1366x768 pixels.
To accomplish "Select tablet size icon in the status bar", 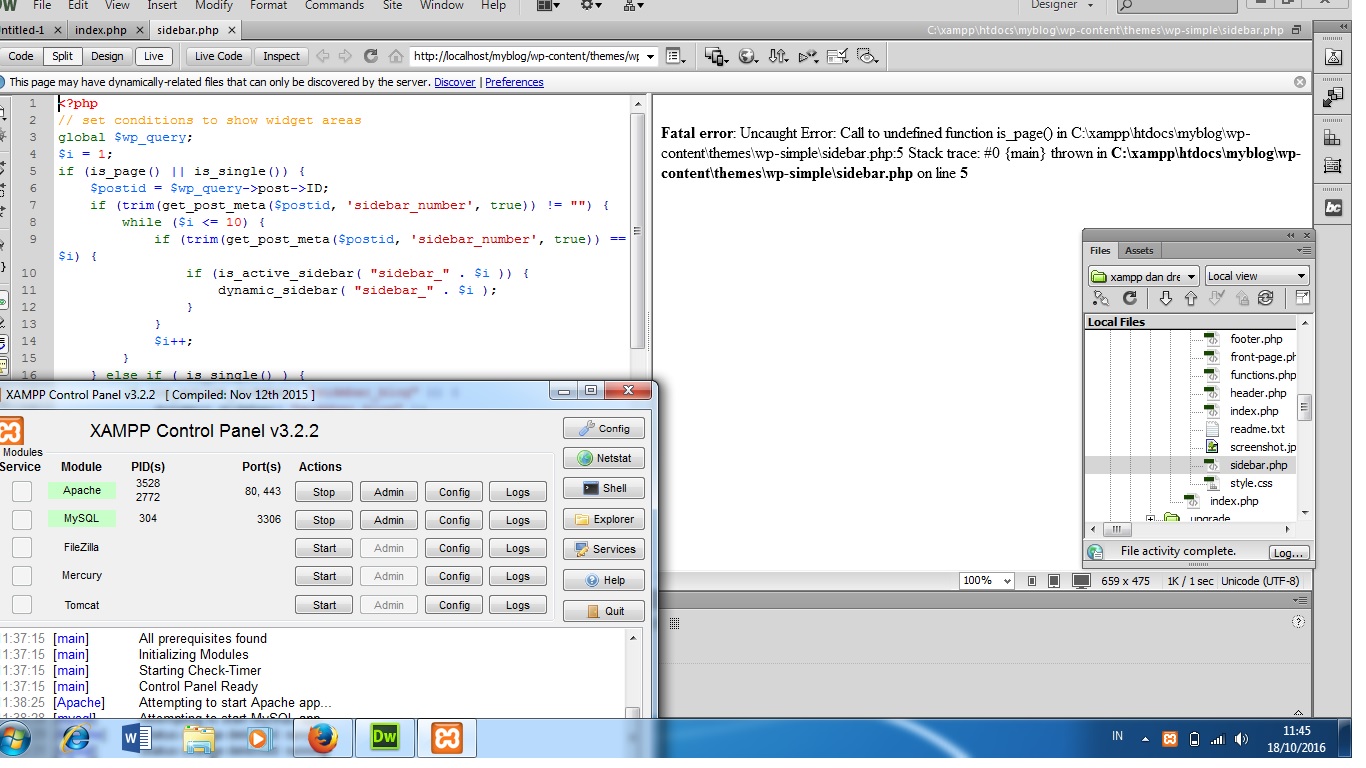I will (1054, 581).
